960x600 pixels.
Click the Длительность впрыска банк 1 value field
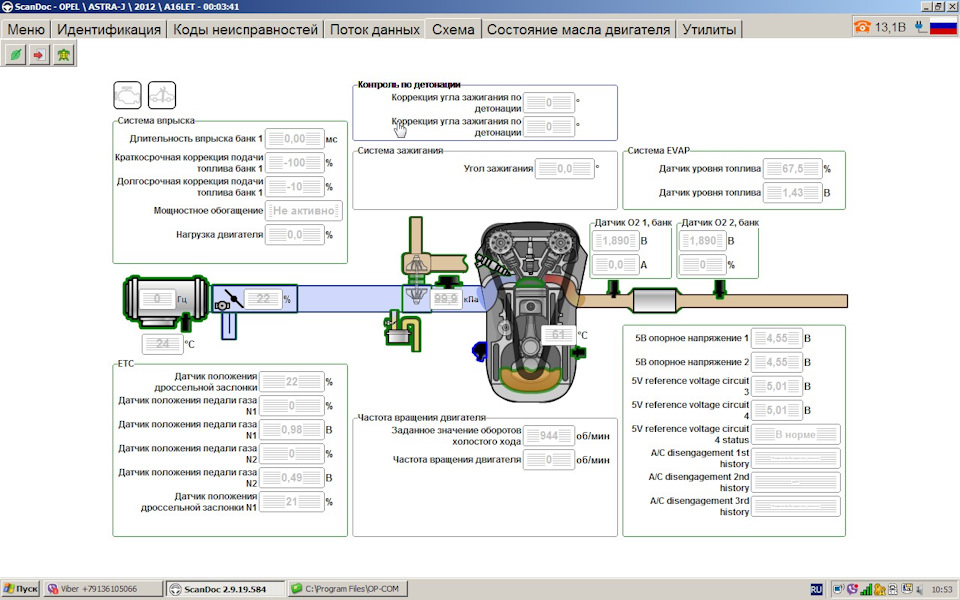point(294,139)
